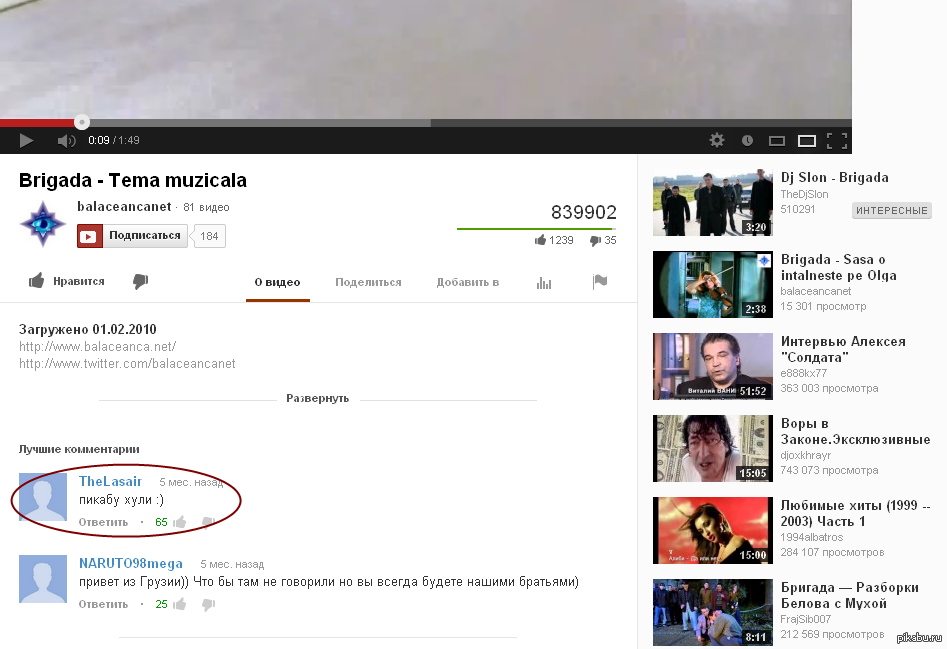Enter fullscreen mode
The width and height of the screenshot is (947, 649).
(x=837, y=141)
